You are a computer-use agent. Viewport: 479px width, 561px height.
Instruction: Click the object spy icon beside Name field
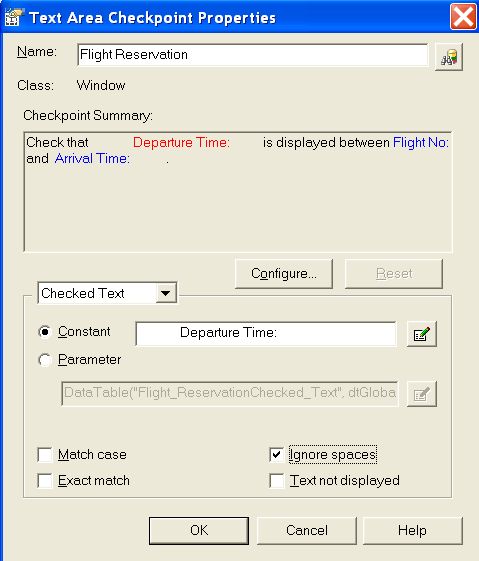449,57
